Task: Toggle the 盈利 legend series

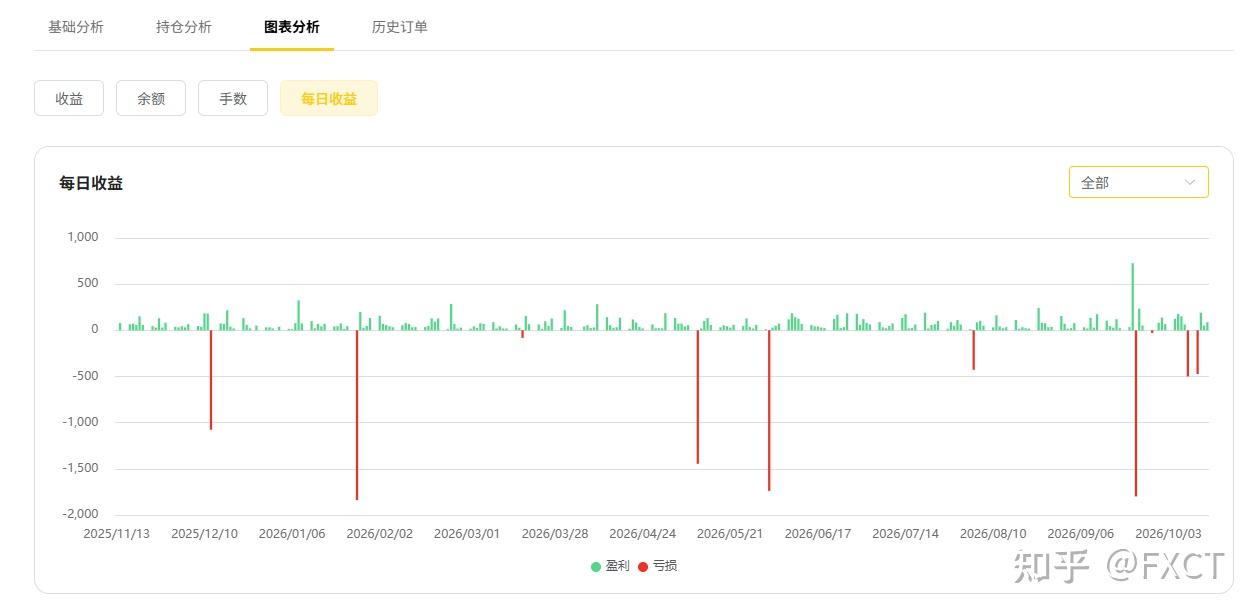Action: (610, 566)
